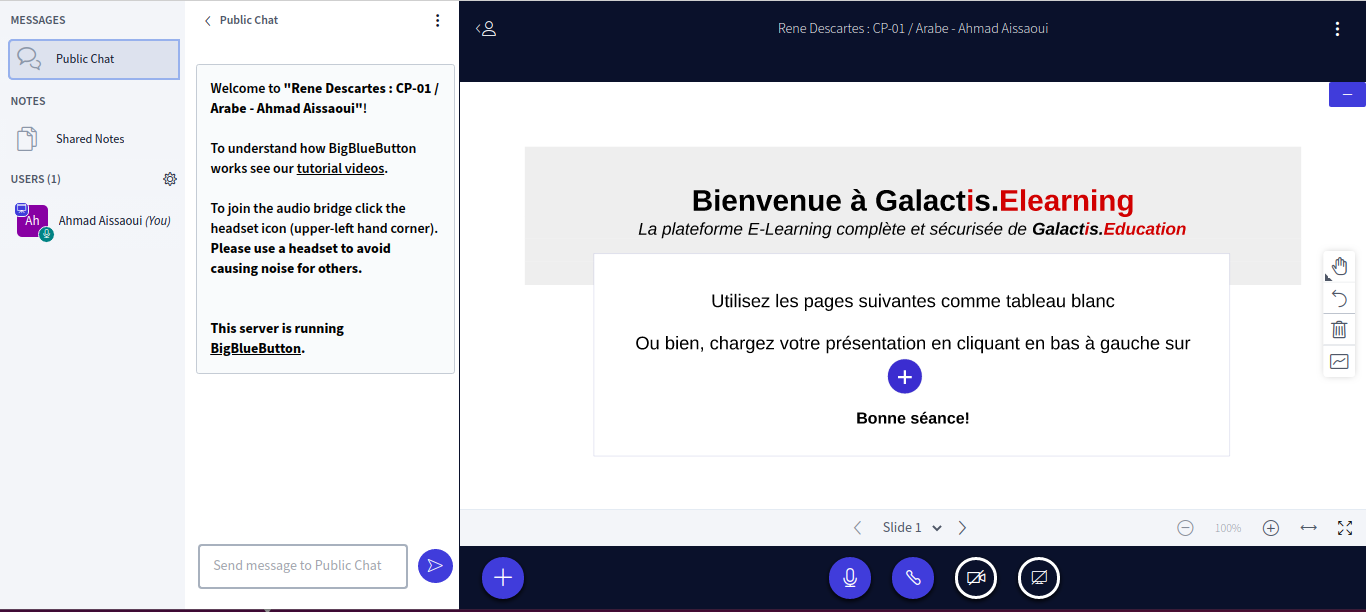
Task: Open the actions plus menu
Action: pos(503,578)
